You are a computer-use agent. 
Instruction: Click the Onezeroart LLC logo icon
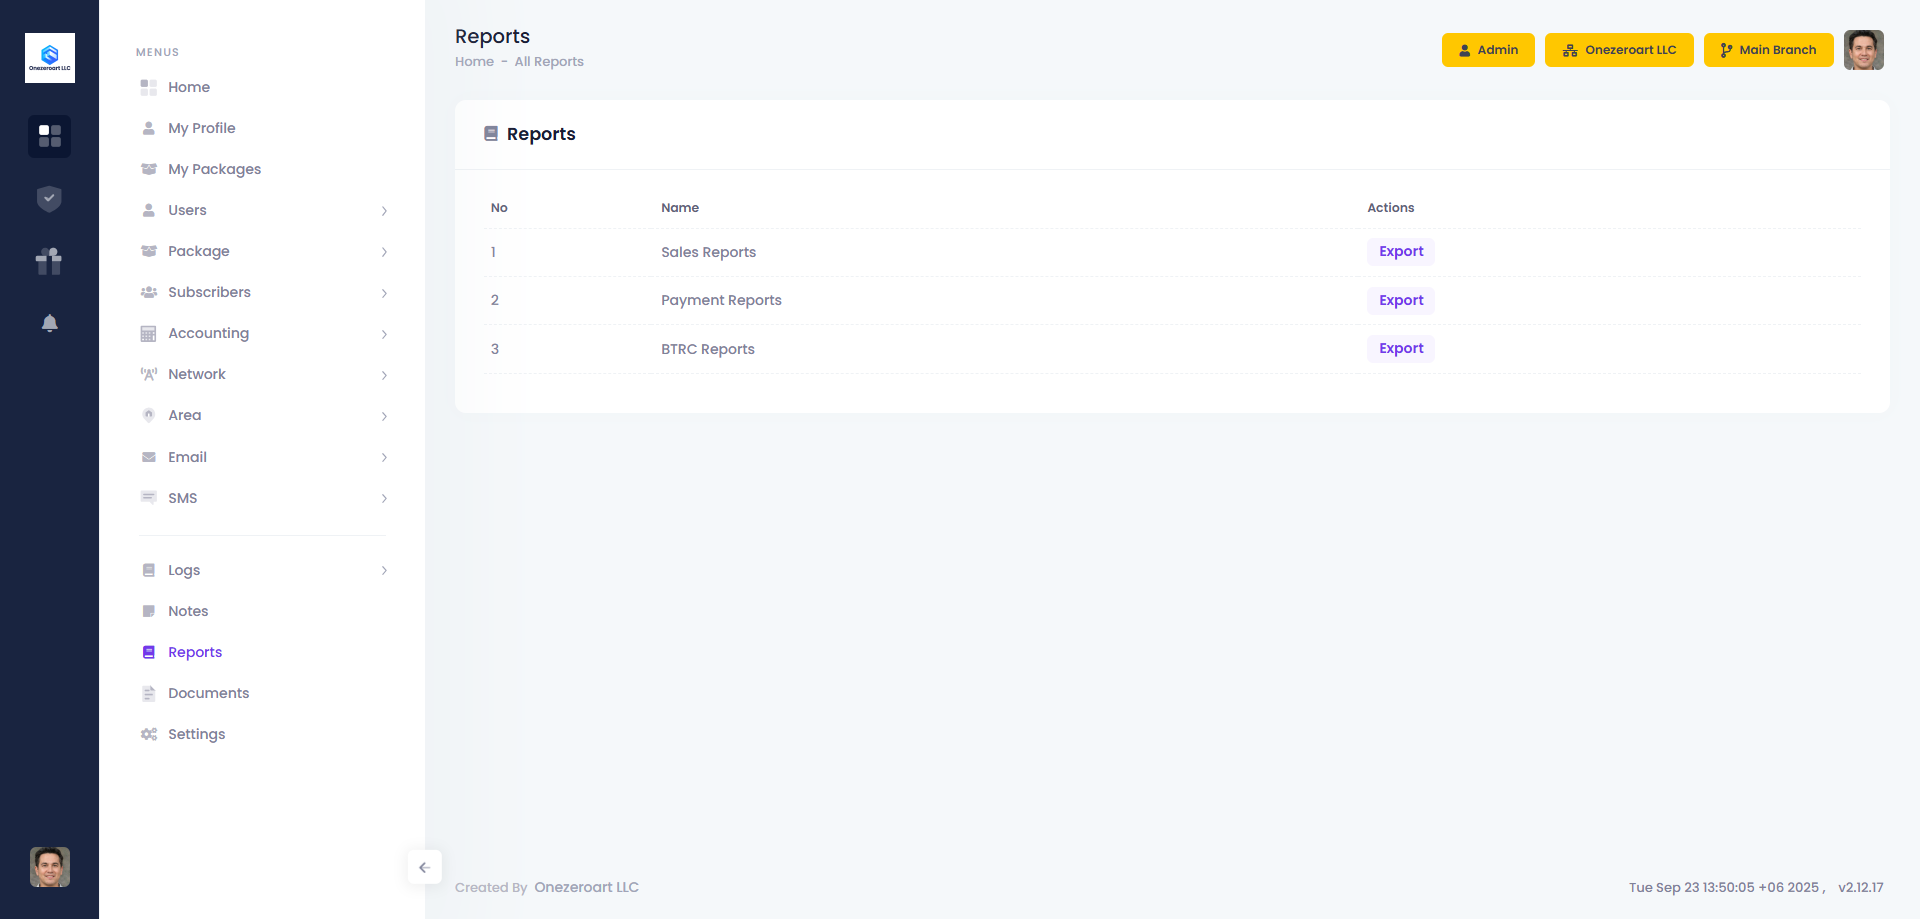(x=49, y=58)
